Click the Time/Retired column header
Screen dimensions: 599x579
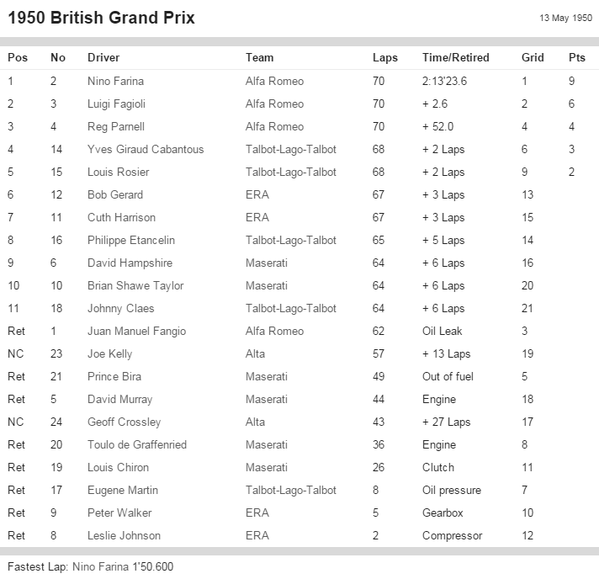click(x=456, y=58)
